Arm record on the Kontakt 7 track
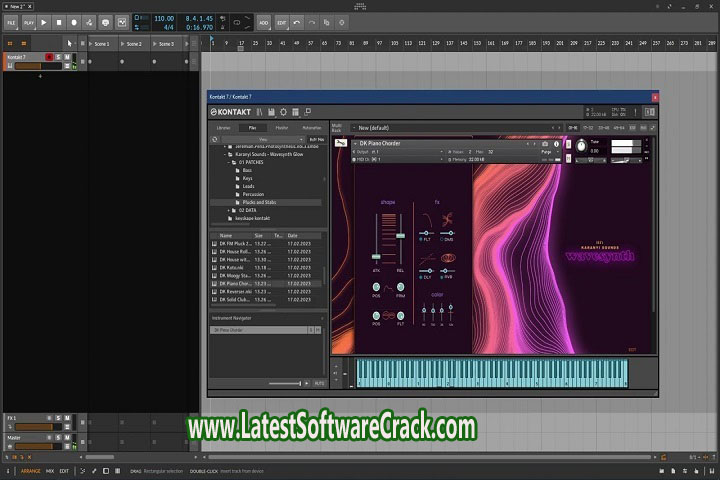The image size is (720, 480). (x=48, y=57)
